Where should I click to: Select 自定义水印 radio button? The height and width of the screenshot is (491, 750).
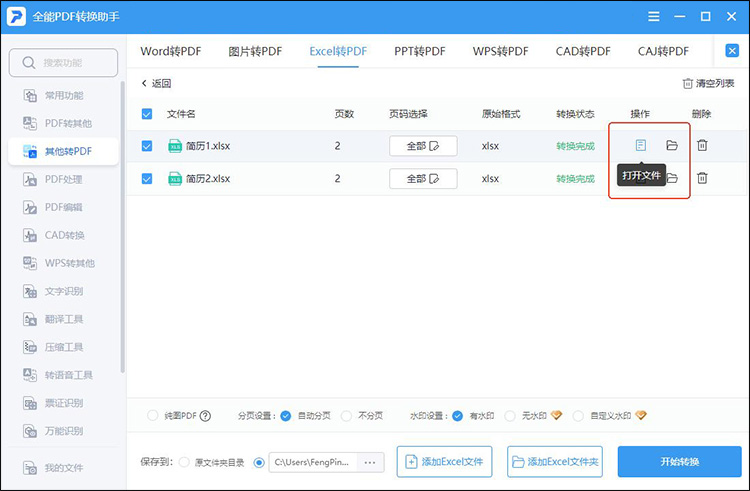click(x=578, y=416)
